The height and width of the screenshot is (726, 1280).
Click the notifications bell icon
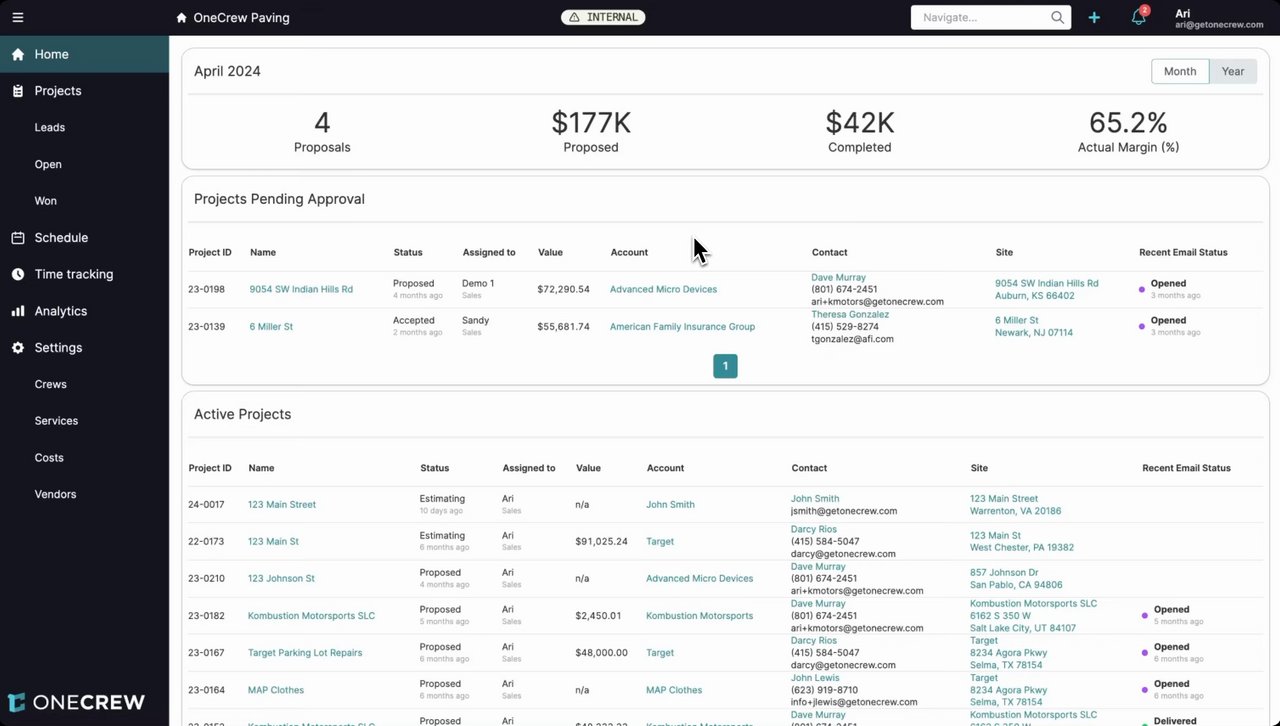click(x=1138, y=17)
